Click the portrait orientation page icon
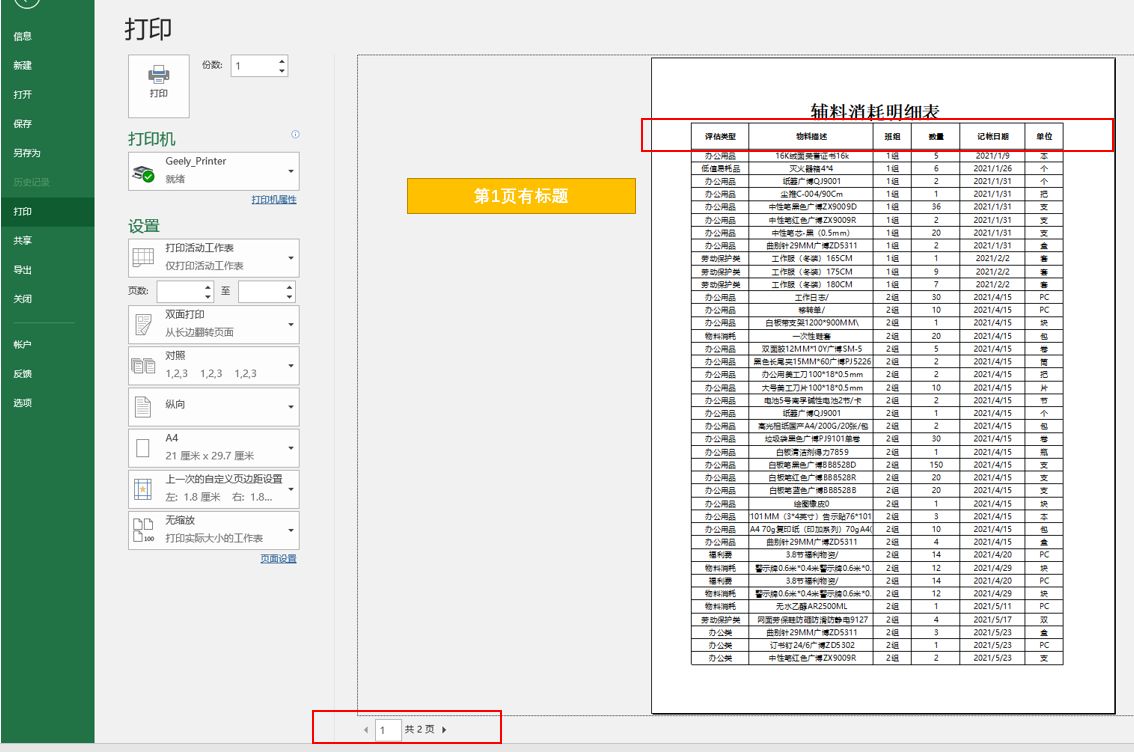The width and height of the screenshot is (1134, 752). pos(143,406)
